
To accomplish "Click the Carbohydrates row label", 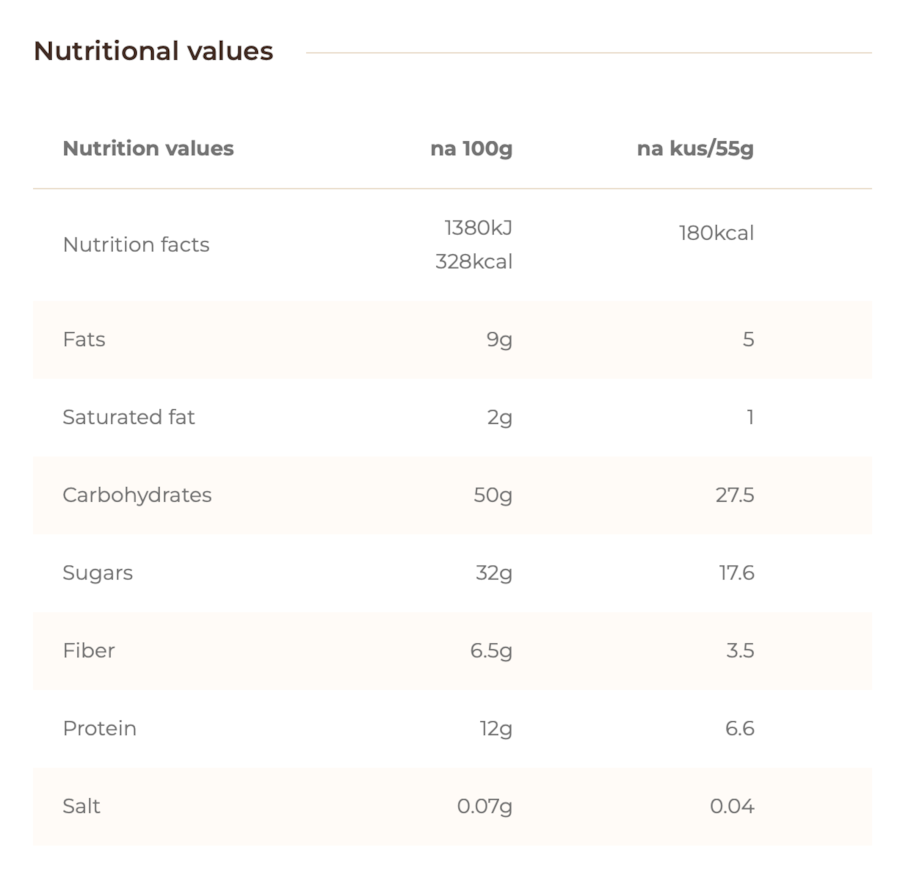I will [x=137, y=495].
